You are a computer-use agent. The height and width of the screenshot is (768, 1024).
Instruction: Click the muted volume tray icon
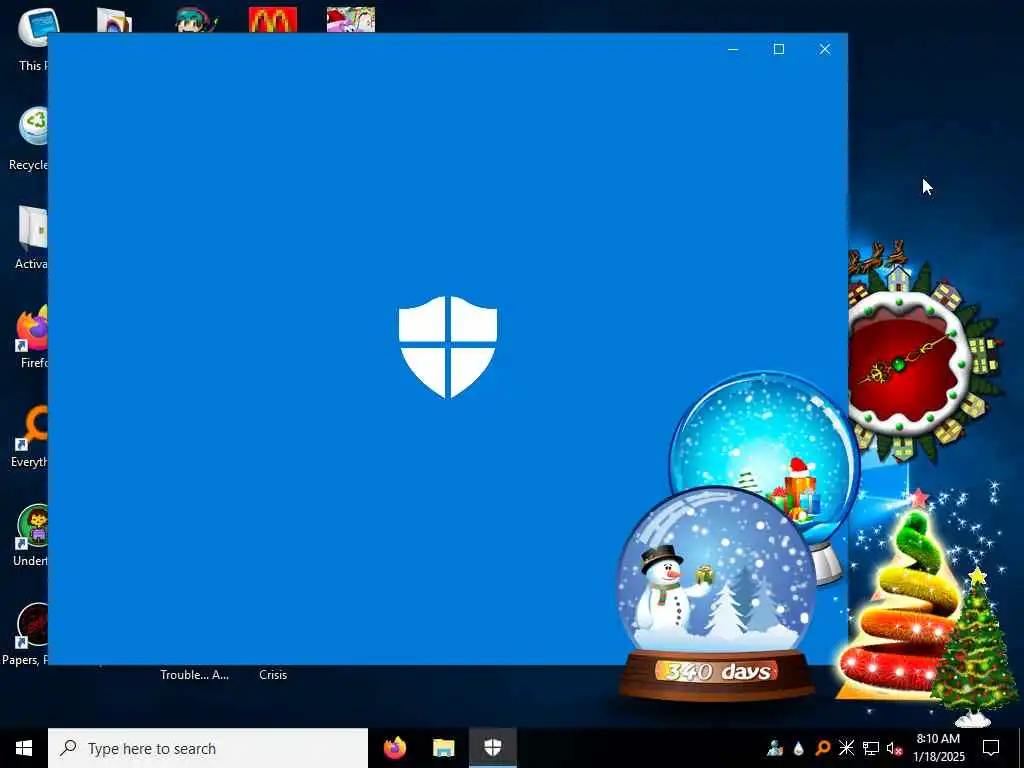point(894,748)
